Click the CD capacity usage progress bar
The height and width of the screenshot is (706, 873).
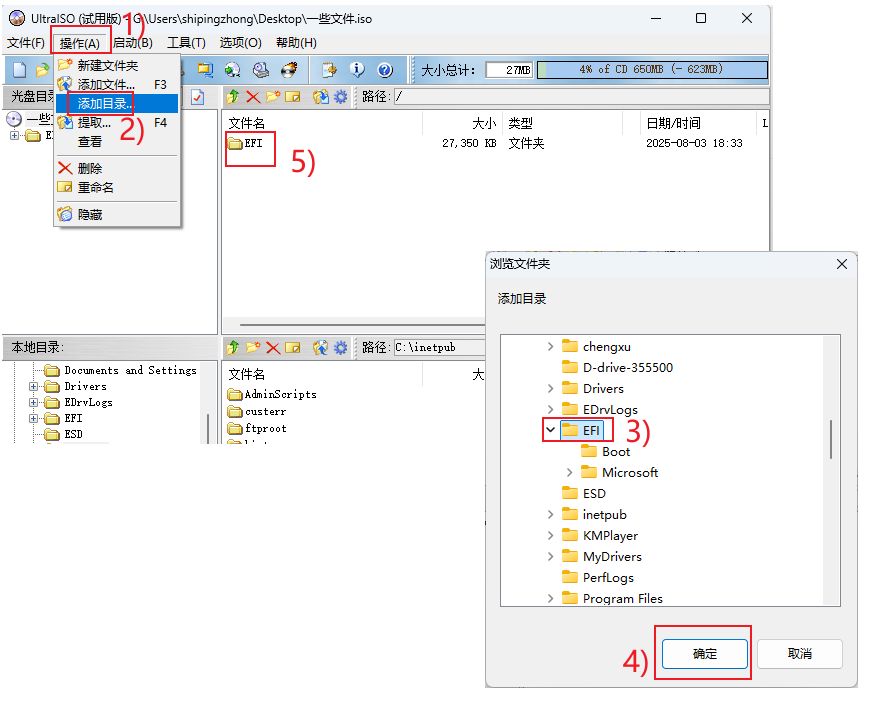coord(652,70)
